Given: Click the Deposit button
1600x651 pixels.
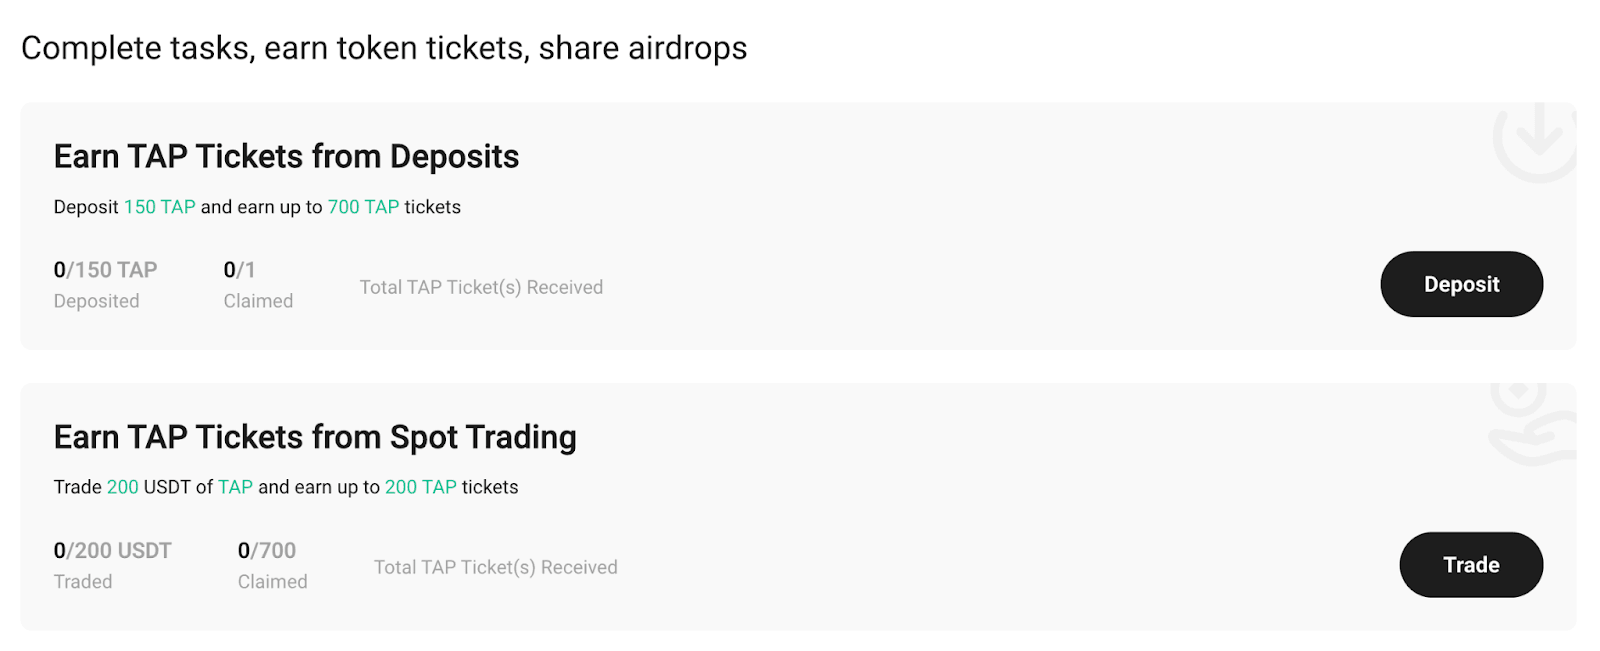Looking at the screenshot, I should (1461, 284).
